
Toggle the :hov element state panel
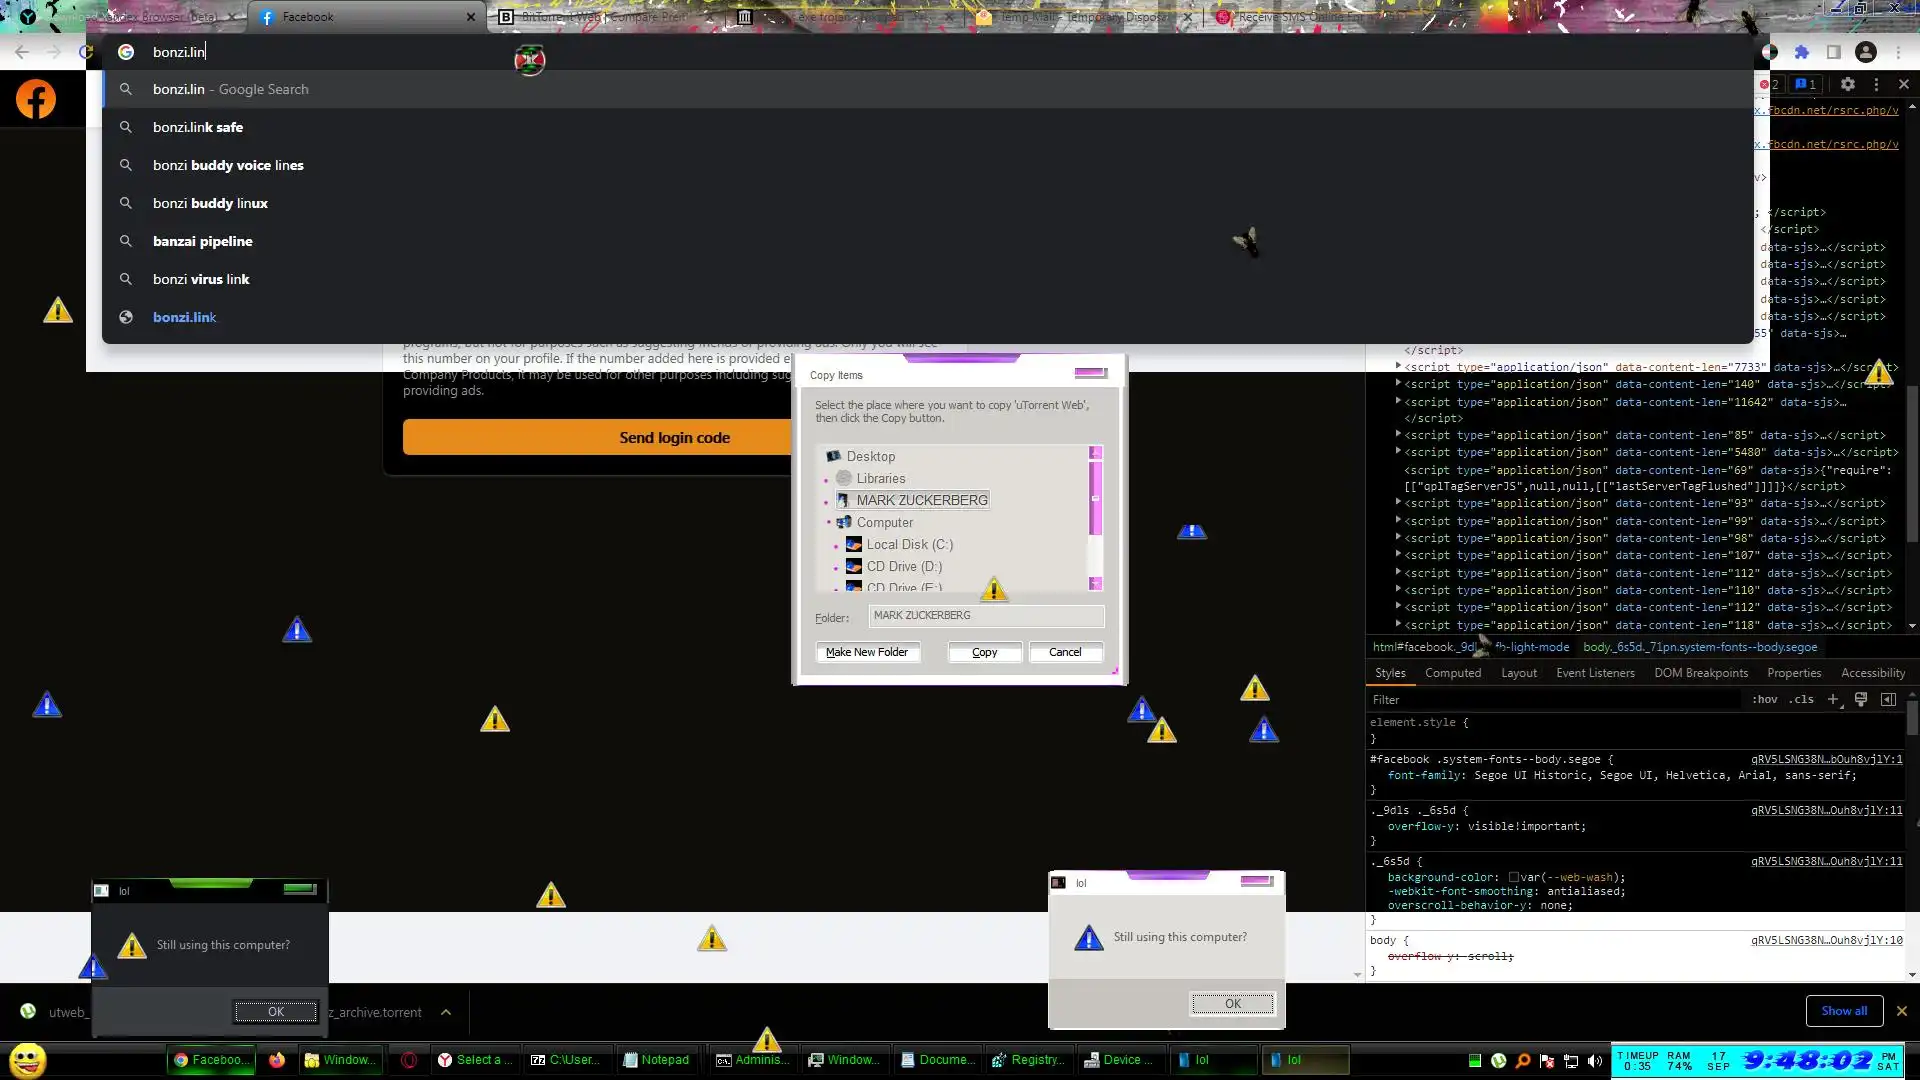click(1764, 700)
